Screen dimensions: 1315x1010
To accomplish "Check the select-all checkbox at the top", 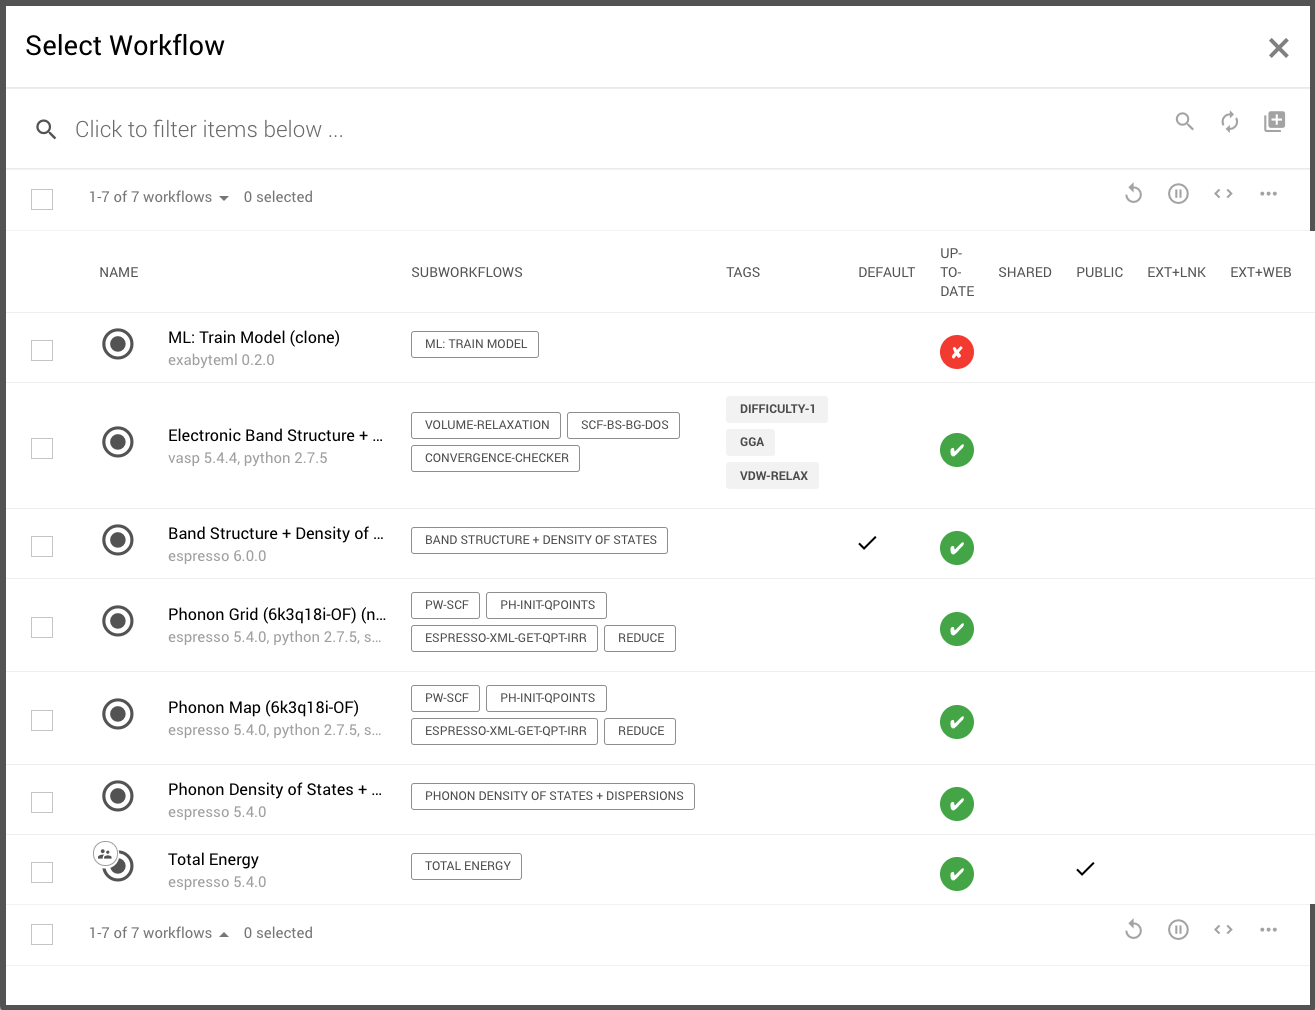I will coord(41,199).
